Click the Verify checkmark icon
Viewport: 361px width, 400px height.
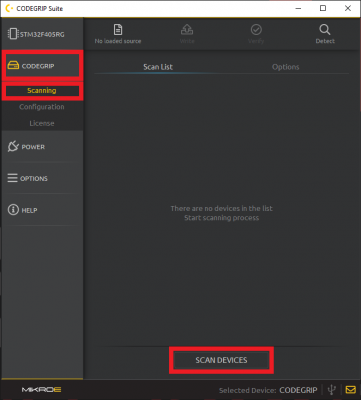pos(256,30)
